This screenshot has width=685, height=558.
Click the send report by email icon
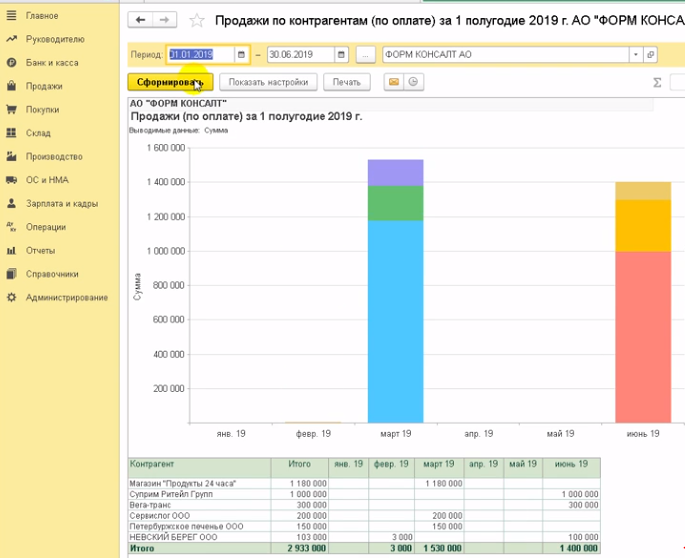click(393, 82)
